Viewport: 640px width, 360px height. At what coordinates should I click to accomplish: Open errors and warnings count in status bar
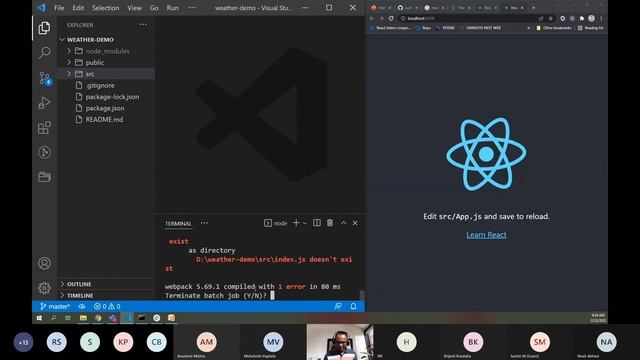(x=107, y=306)
